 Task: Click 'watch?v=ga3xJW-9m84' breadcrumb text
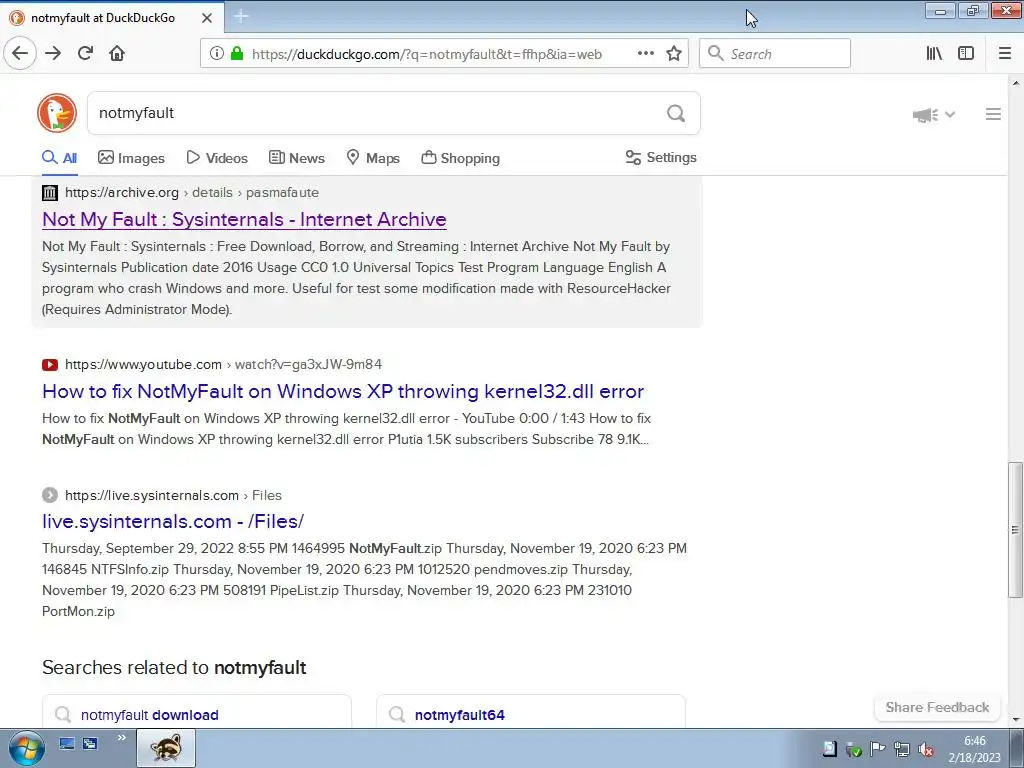tap(308, 364)
